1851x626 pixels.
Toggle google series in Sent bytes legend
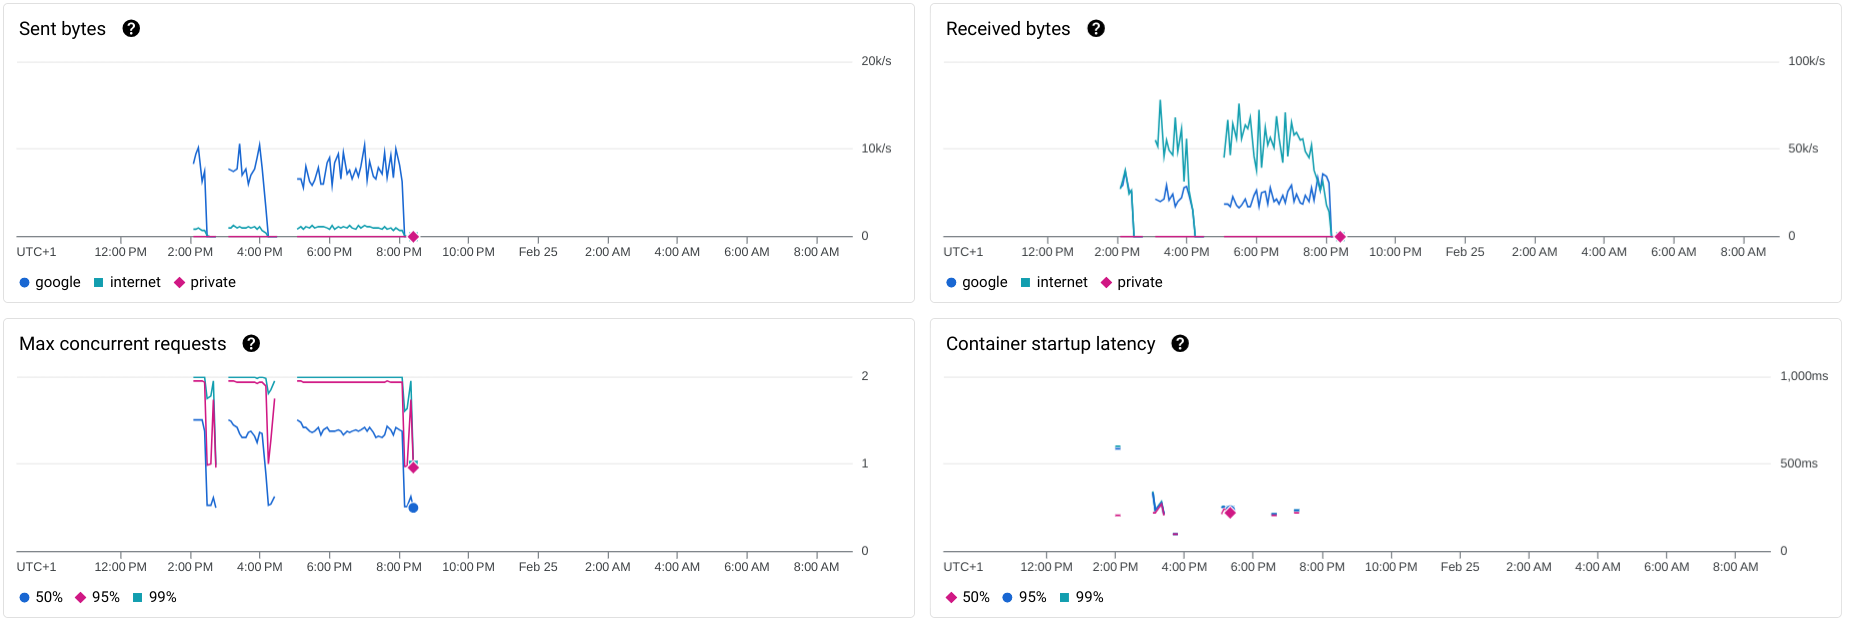[x=50, y=283]
